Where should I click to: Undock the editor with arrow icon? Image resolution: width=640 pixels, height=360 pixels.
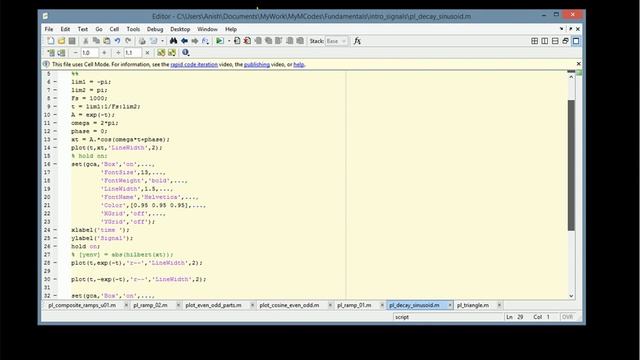point(570,29)
